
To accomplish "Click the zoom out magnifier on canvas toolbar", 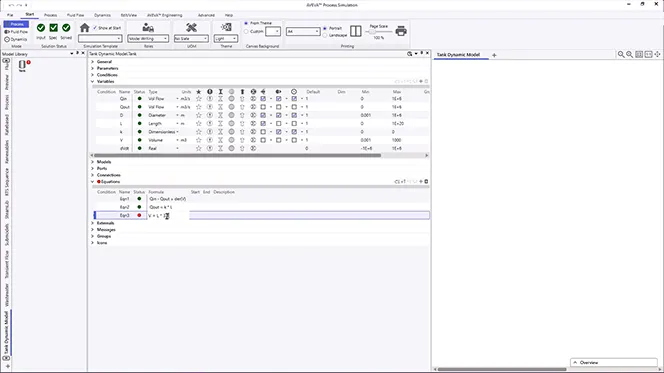I will (621, 55).
